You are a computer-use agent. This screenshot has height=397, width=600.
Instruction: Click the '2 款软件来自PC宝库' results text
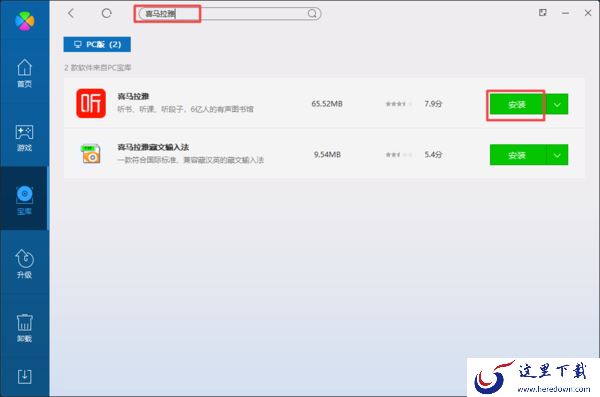(x=98, y=68)
